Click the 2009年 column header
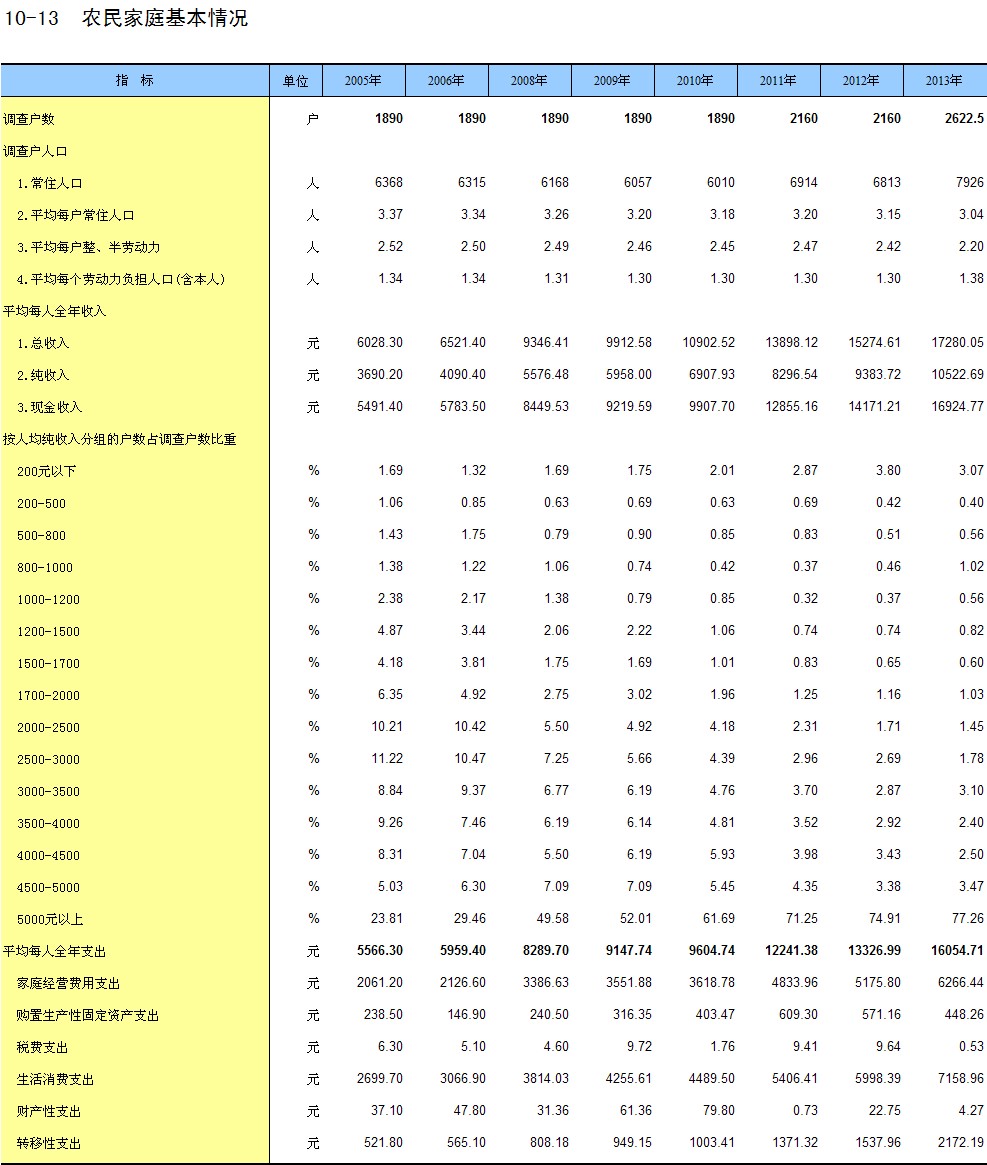This screenshot has width=987, height=1165. click(613, 81)
